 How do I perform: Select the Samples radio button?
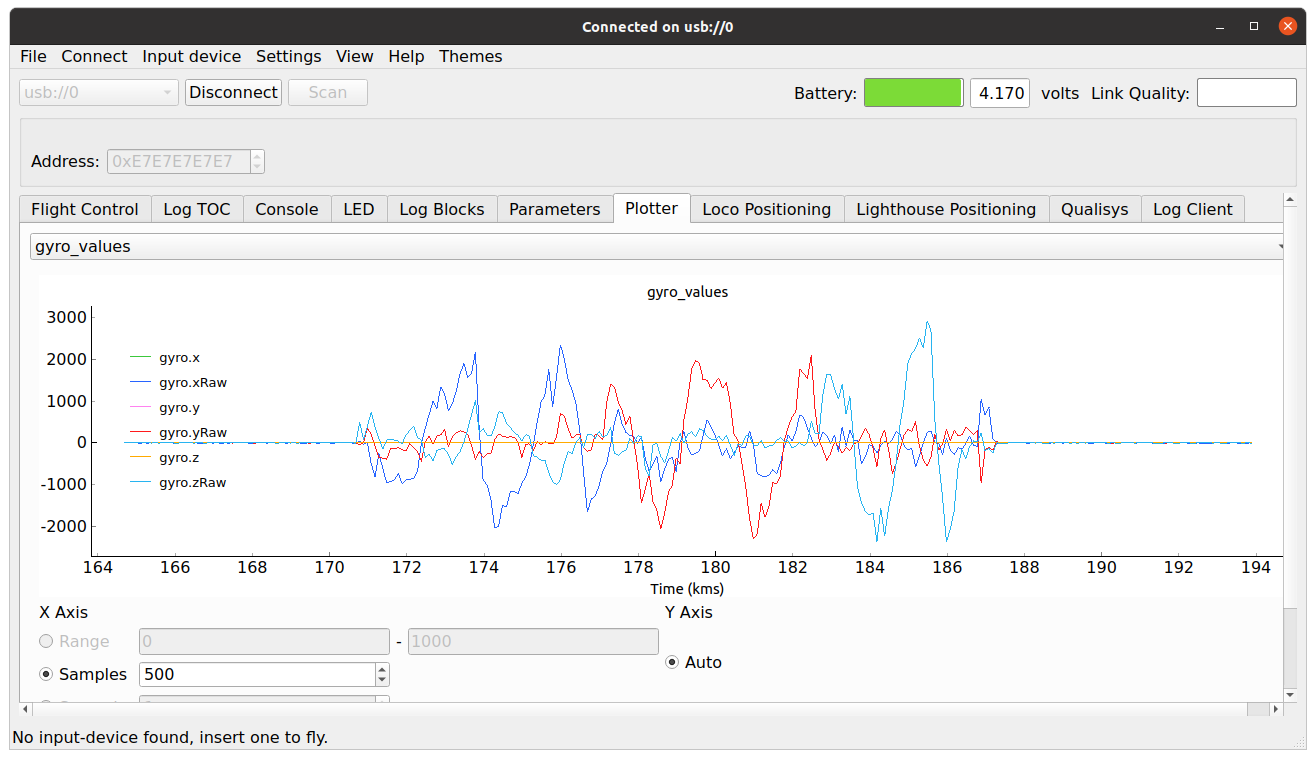click(46, 675)
